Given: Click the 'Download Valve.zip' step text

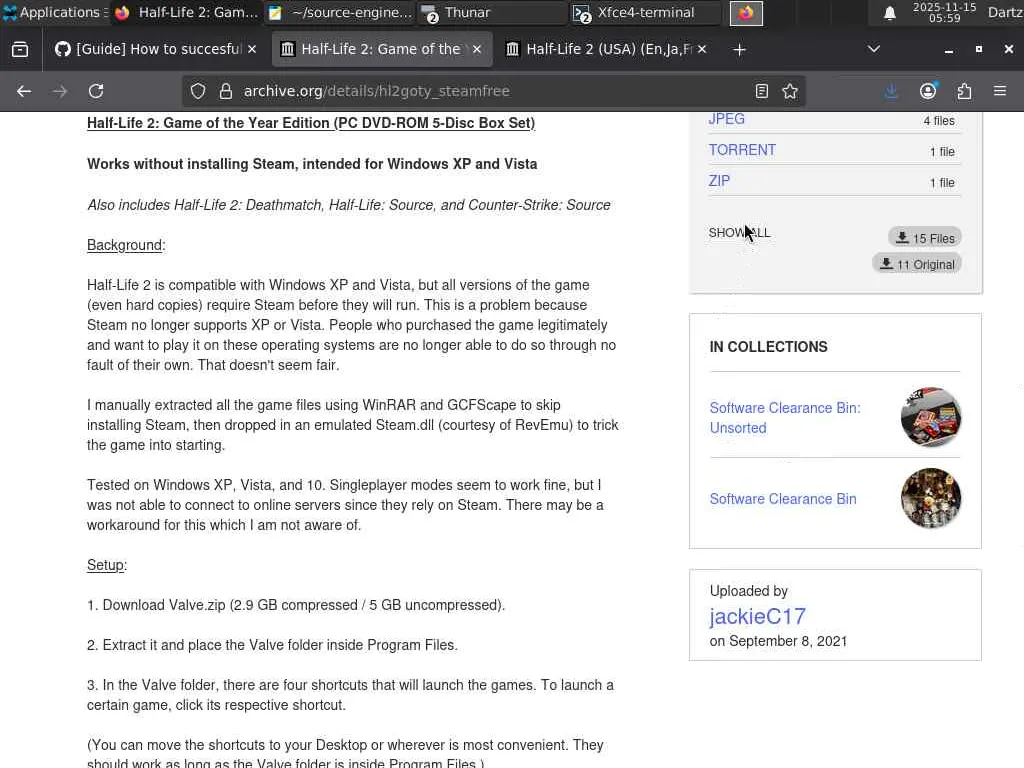Looking at the screenshot, I should [296, 605].
